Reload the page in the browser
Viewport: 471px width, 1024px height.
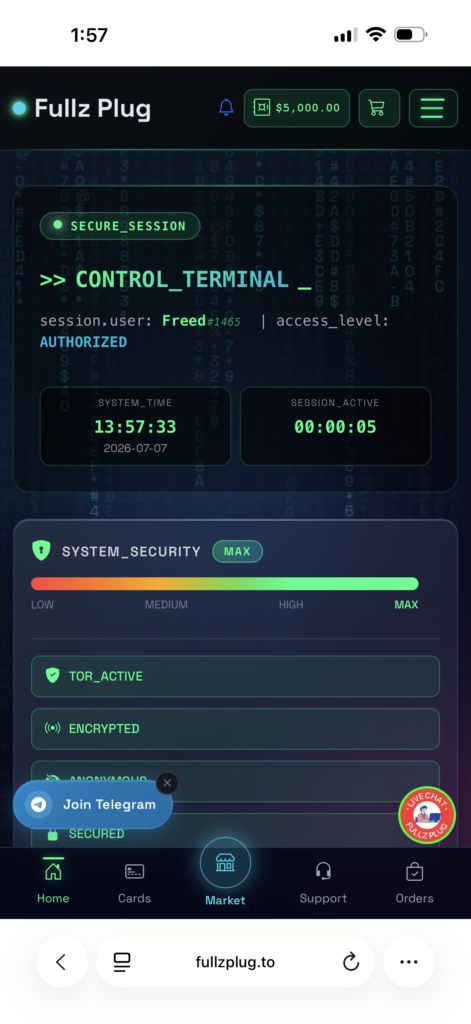(351, 961)
